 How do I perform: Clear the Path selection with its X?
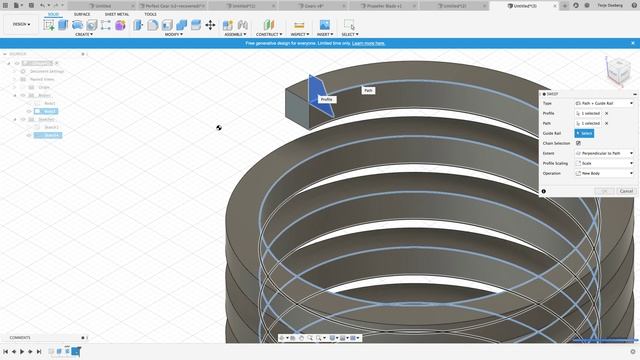click(x=607, y=123)
